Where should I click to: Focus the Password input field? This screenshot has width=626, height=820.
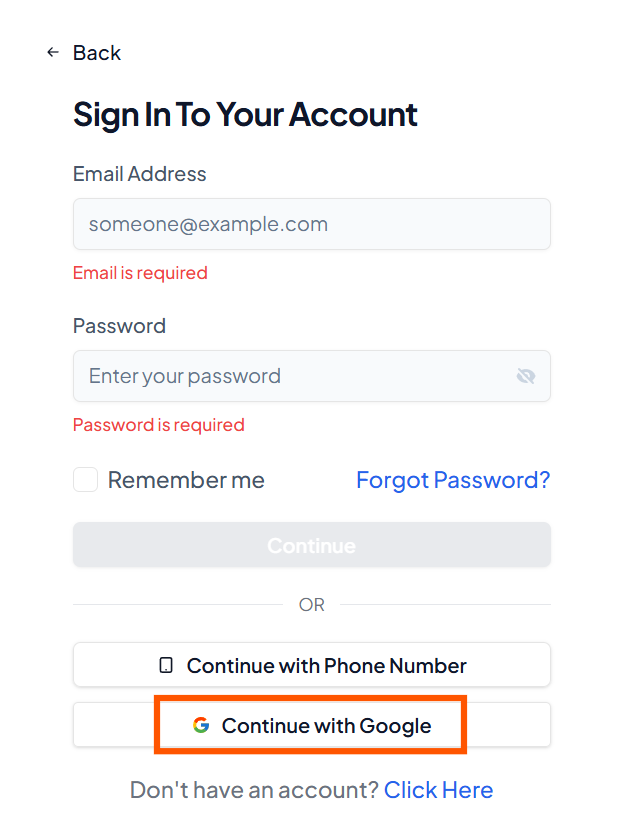(290, 376)
